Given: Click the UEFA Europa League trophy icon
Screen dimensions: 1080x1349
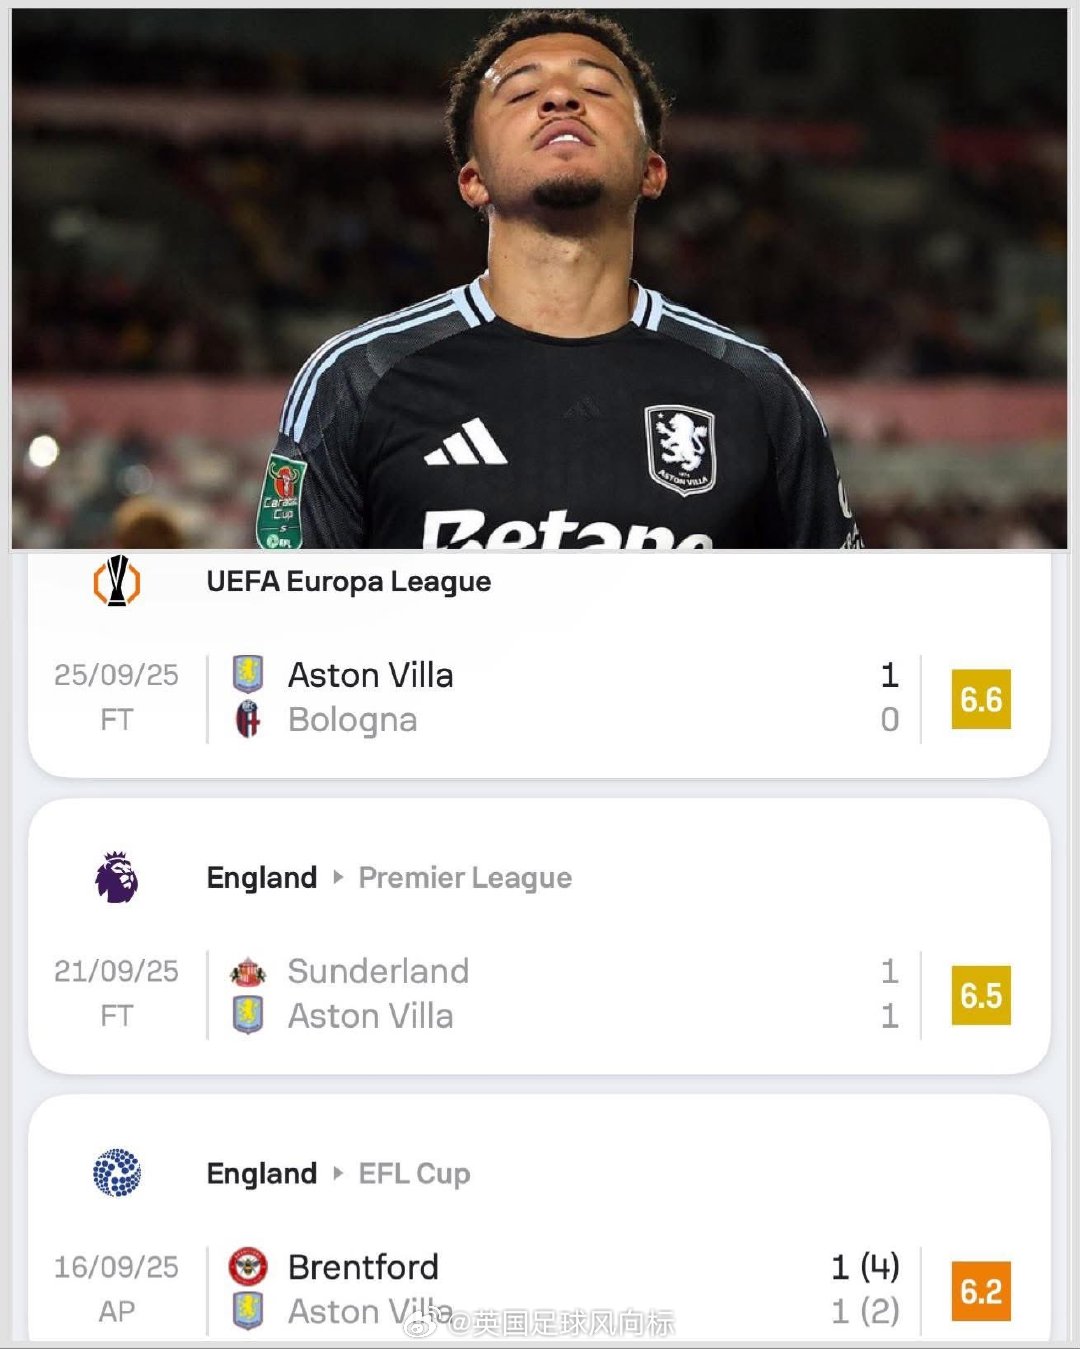Looking at the screenshot, I should coord(117,581).
